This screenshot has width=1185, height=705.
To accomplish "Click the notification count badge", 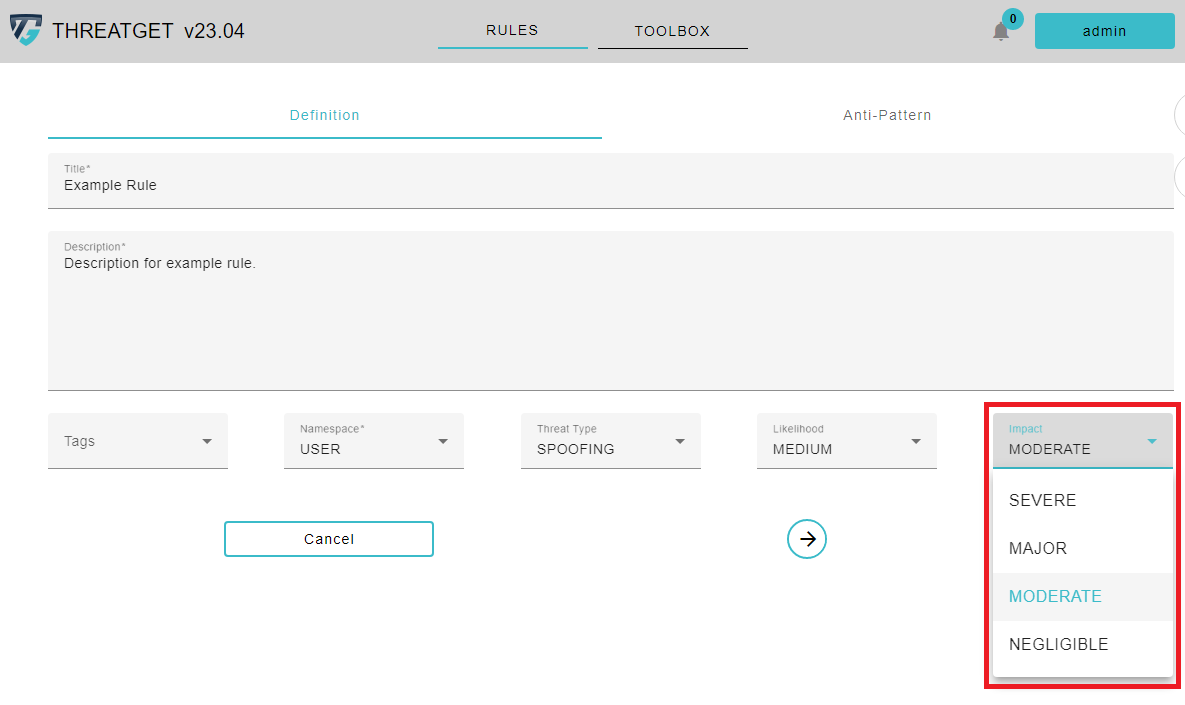I will pyautogui.click(x=1013, y=18).
